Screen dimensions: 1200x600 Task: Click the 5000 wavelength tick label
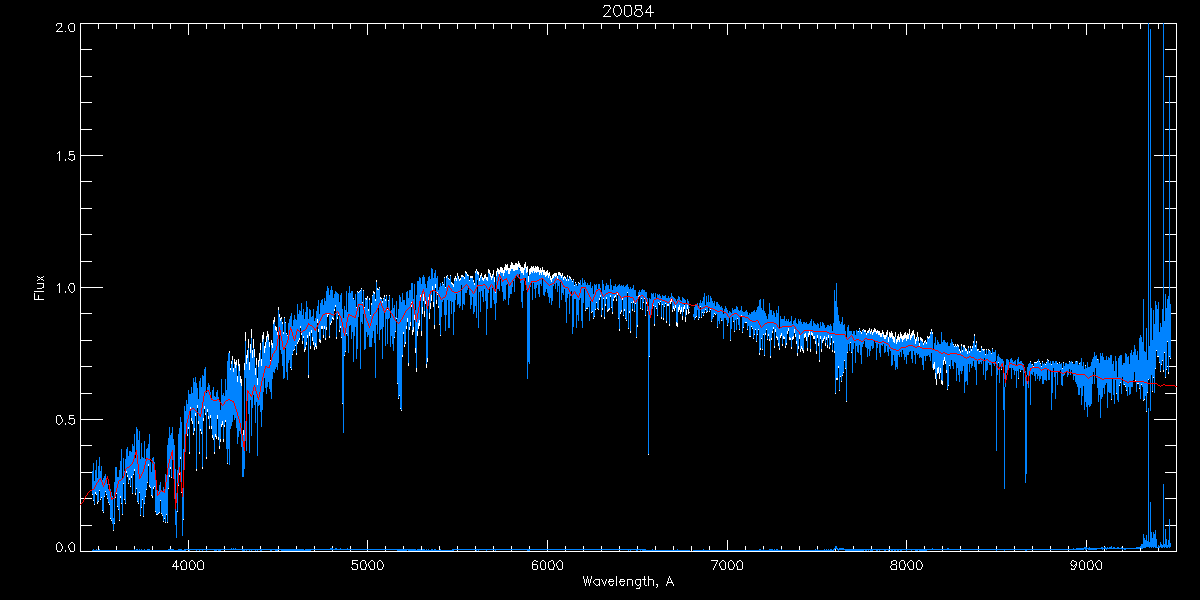pos(367,563)
